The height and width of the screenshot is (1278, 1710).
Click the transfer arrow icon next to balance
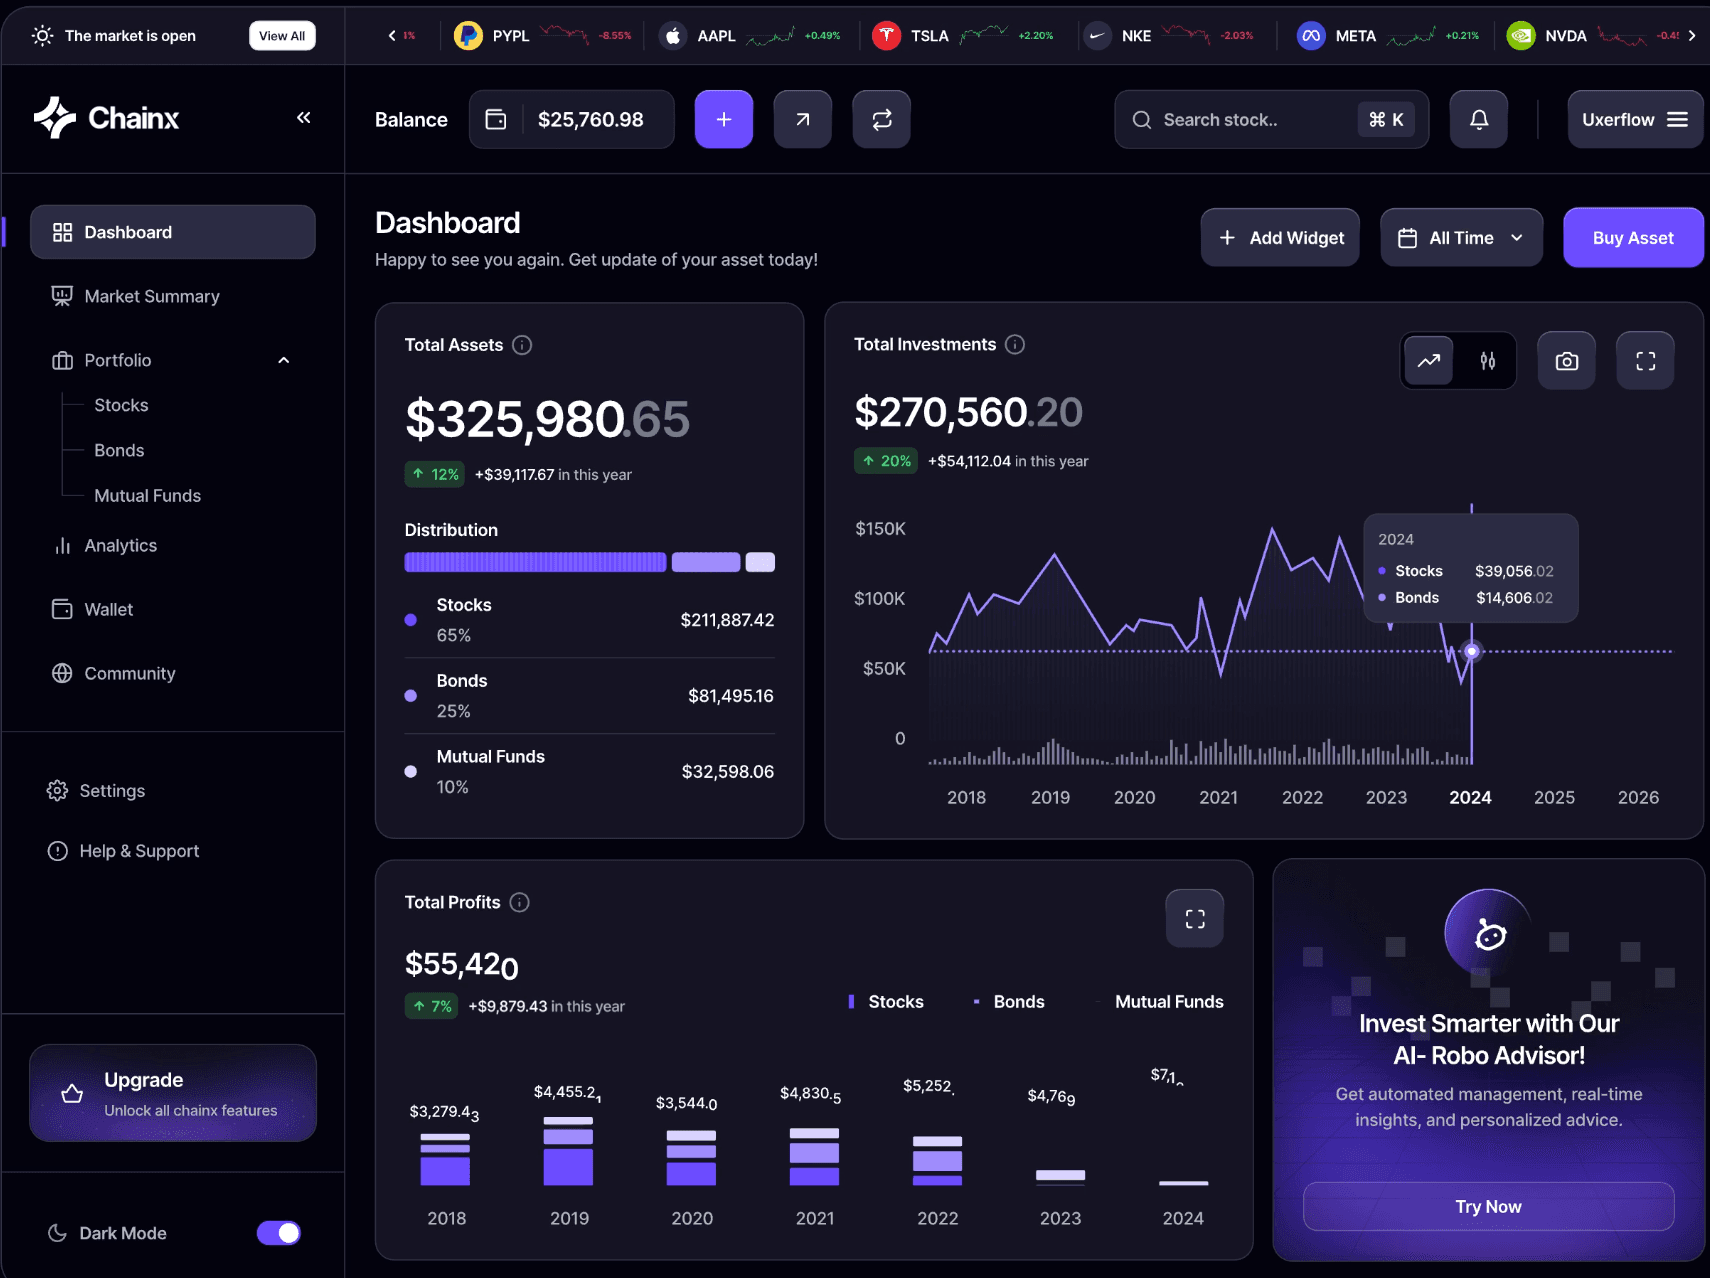coord(802,119)
